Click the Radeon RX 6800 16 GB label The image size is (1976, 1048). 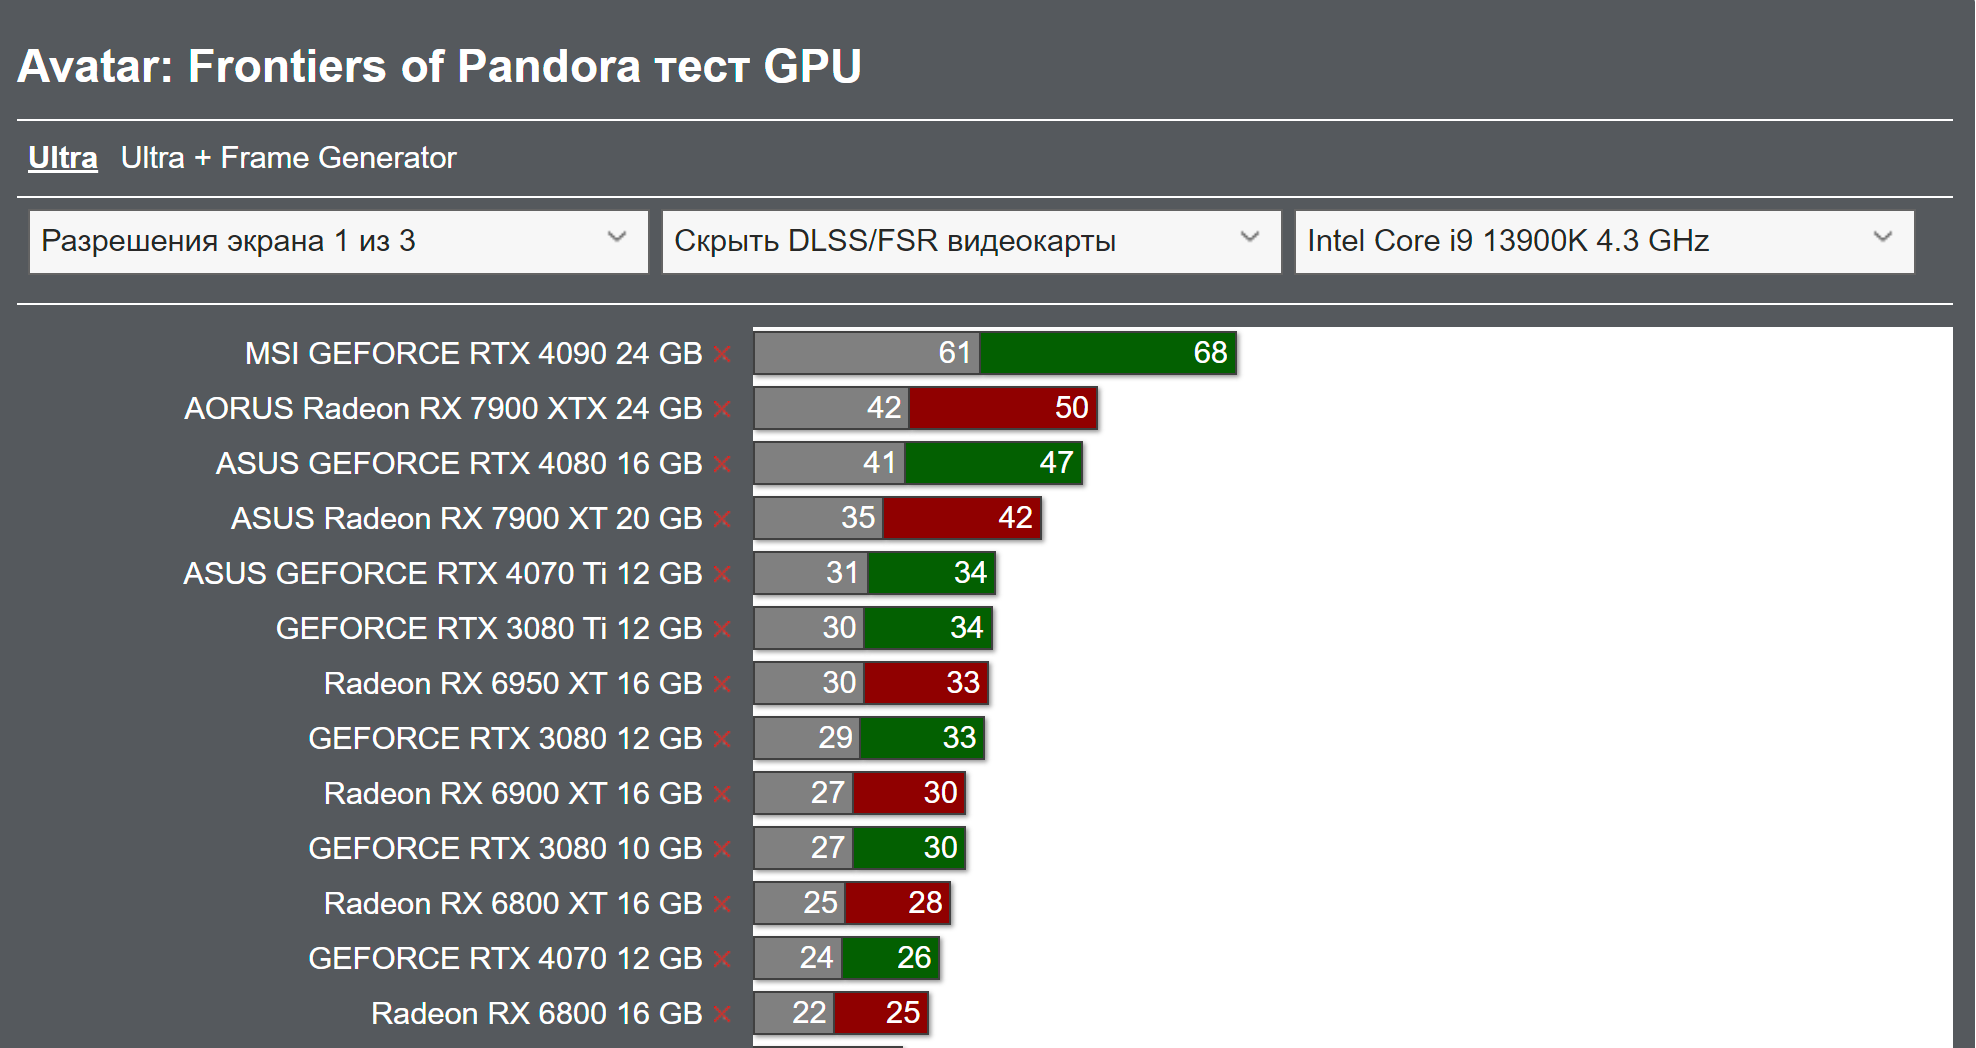click(x=536, y=1014)
